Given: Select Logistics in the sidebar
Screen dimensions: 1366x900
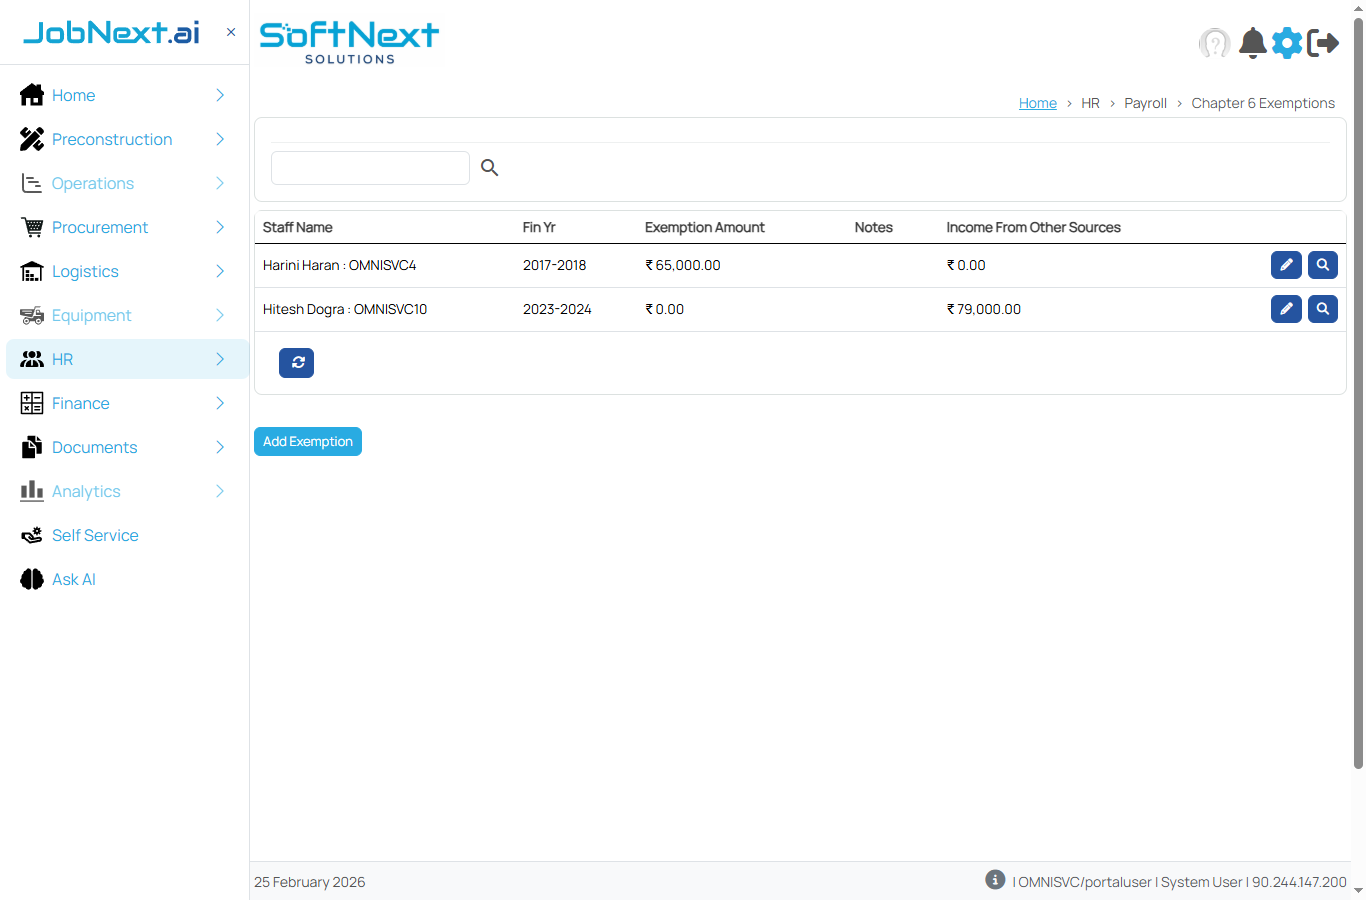Looking at the screenshot, I should click(x=85, y=271).
